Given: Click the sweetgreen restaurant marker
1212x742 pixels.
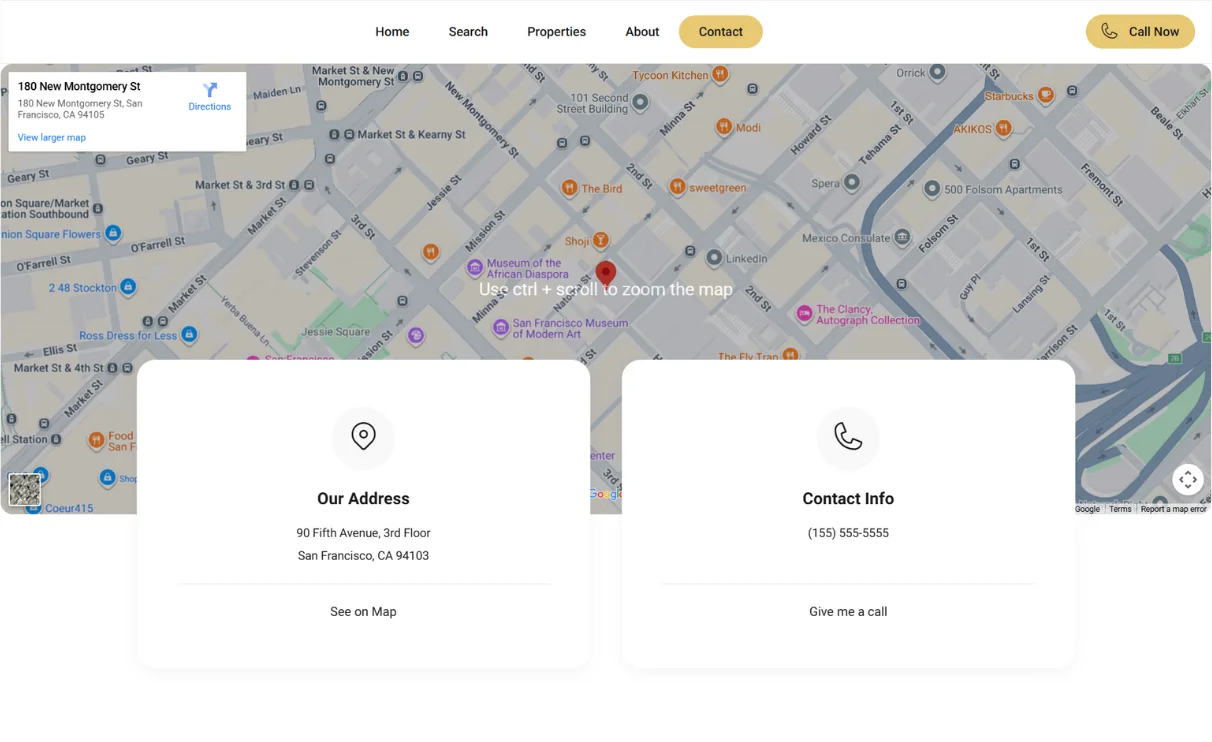Looking at the screenshot, I should (x=677, y=187).
